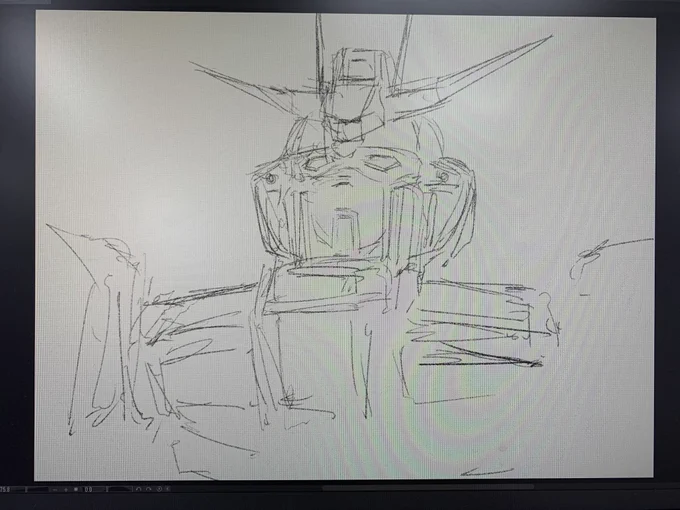Viewport: 680px width, 510px height.
Task: Reset canvas rotation with the circular reset icon
Action: coord(159,489)
